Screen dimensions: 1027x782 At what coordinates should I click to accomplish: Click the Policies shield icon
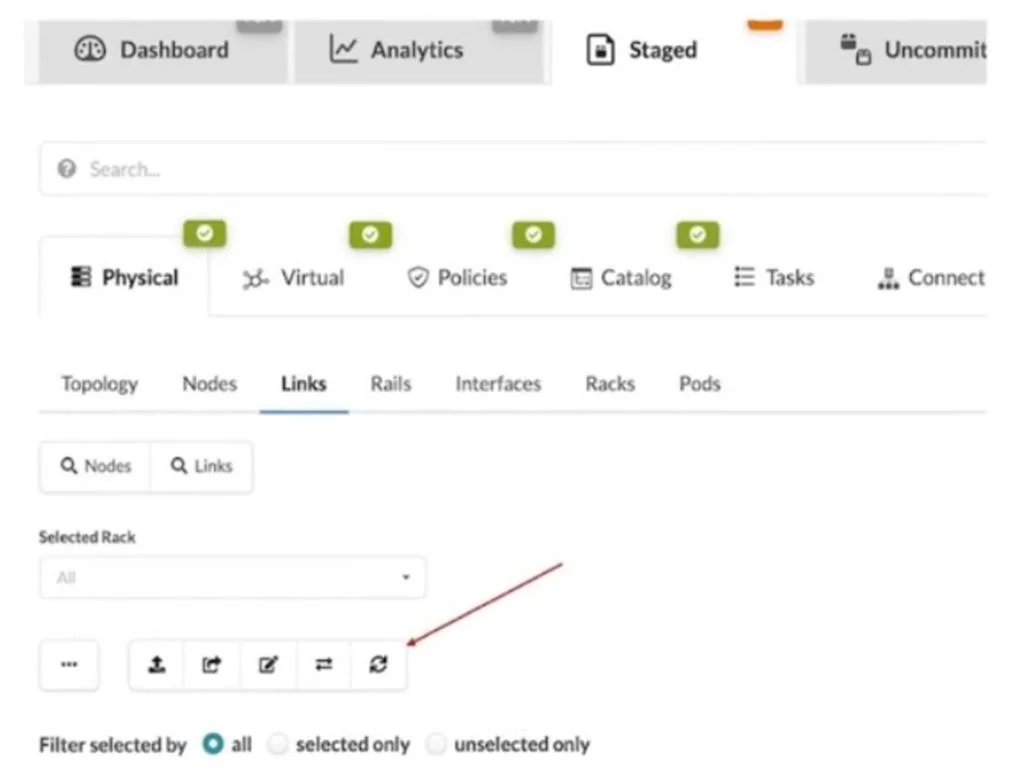[418, 278]
